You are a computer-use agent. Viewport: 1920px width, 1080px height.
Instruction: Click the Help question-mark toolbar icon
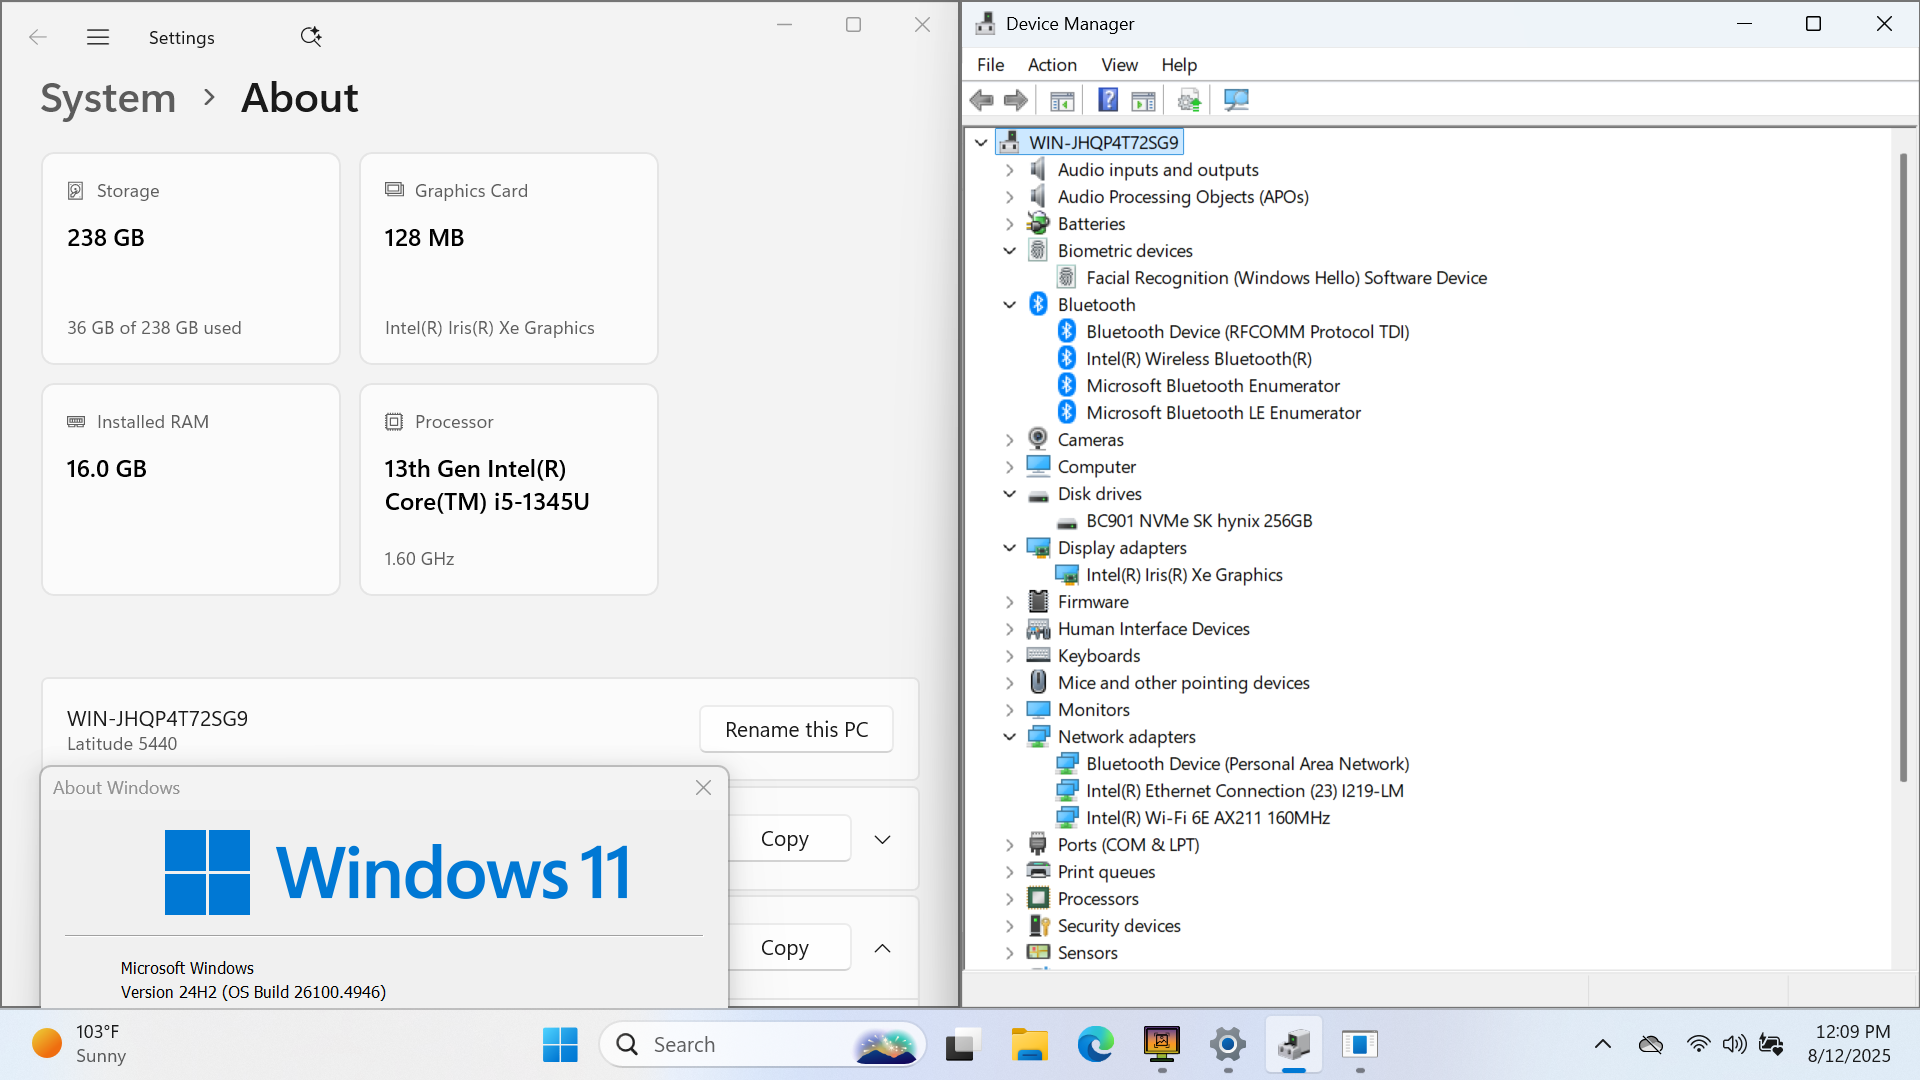[x=1108, y=100]
